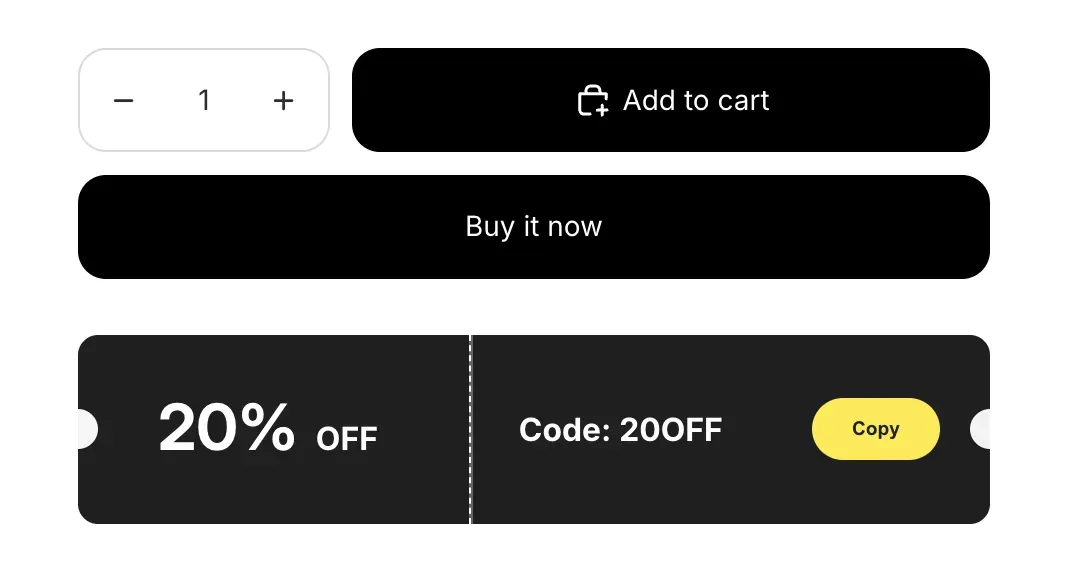Screen dimensions: 1072x582
Task: Click the Buy it now label text
Action: [x=533, y=226]
